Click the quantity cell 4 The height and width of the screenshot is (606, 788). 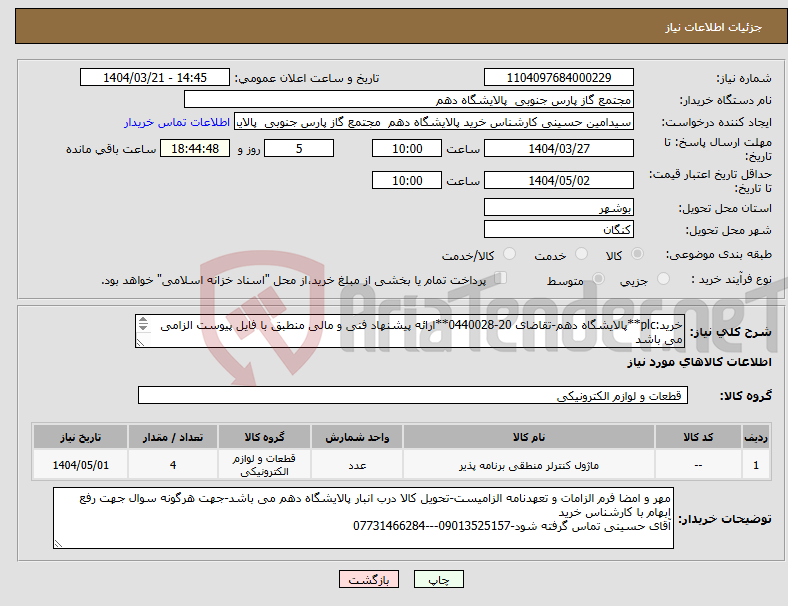173,465
